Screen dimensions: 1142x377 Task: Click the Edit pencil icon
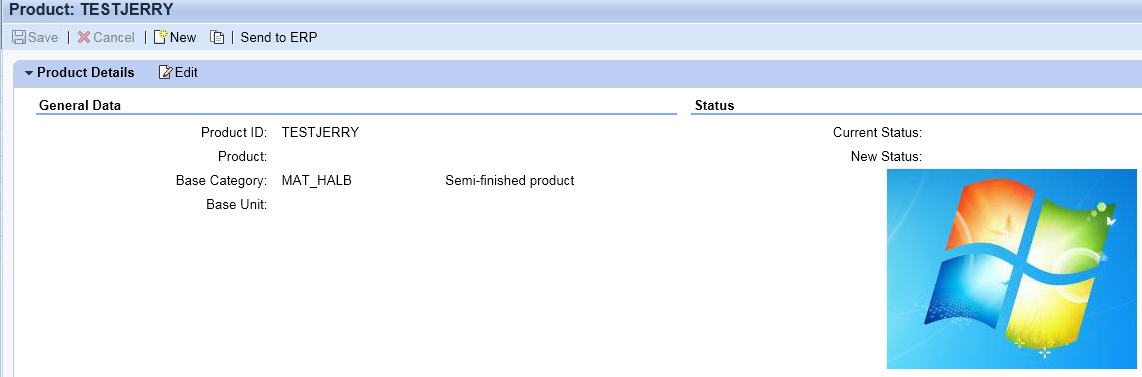coord(166,72)
